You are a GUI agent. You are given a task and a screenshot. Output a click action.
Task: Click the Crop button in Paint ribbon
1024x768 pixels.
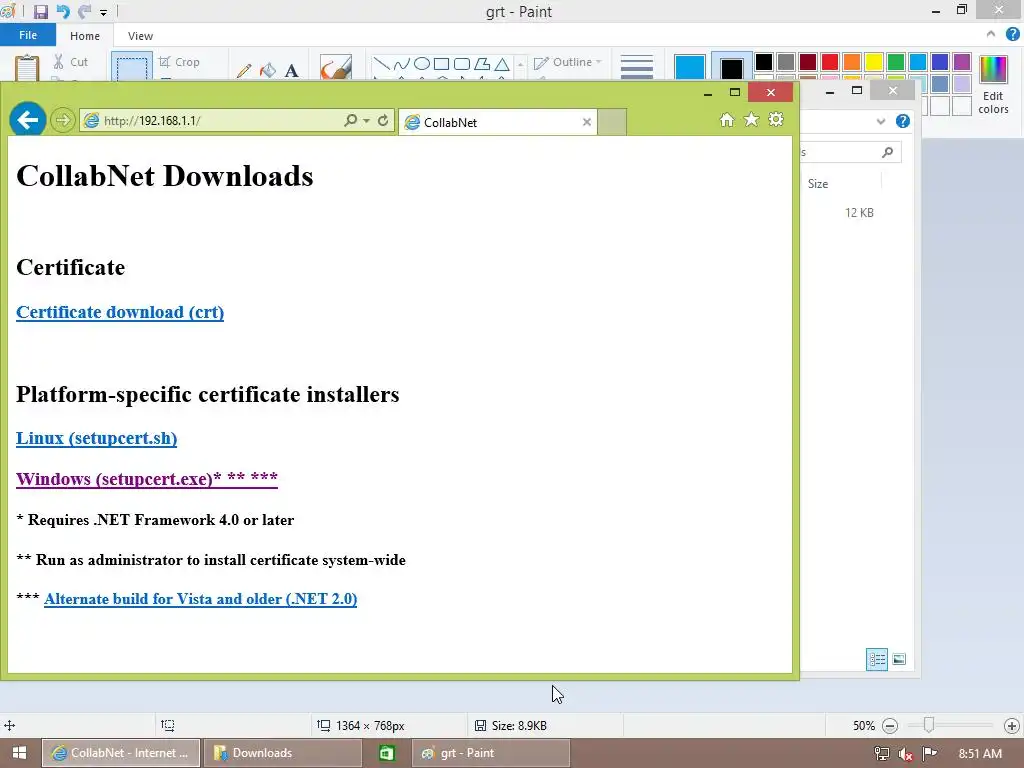(179, 62)
